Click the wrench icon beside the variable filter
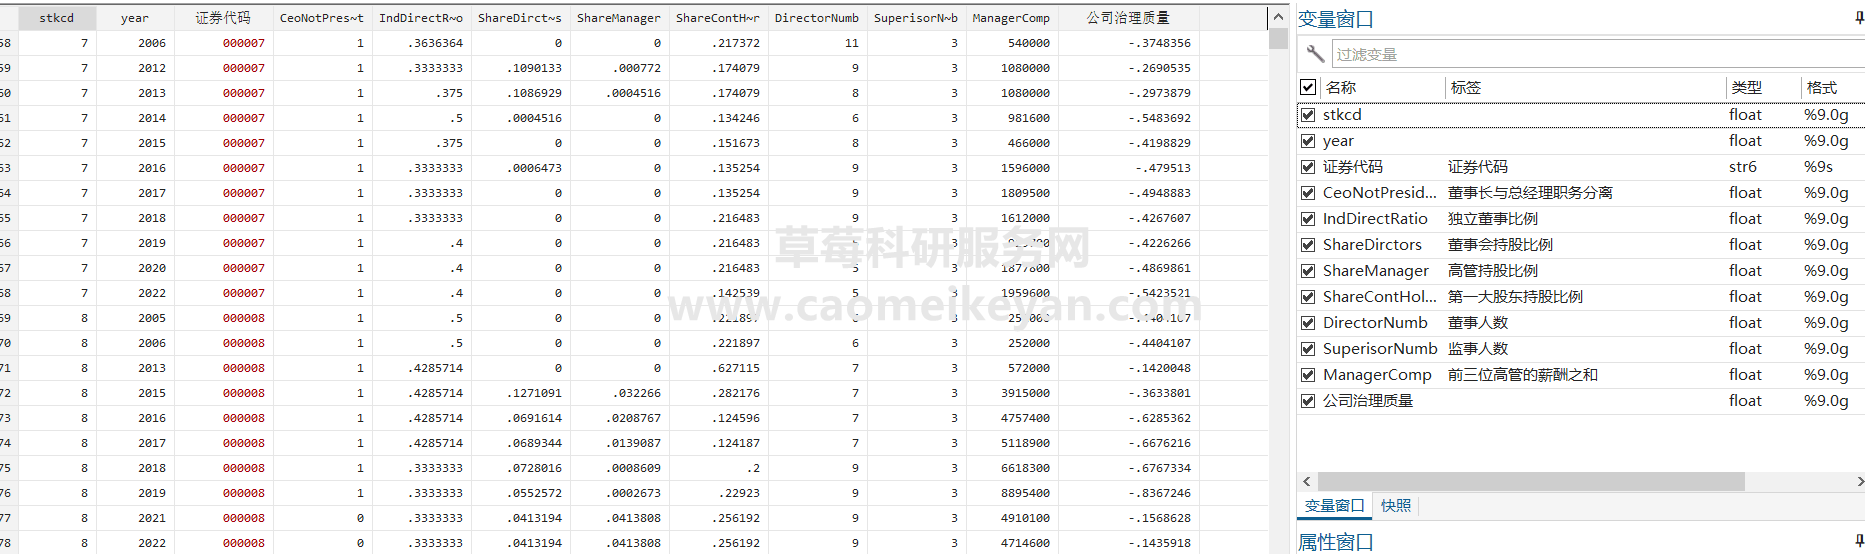This screenshot has width=1865, height=554. (x=1315, y=54)
